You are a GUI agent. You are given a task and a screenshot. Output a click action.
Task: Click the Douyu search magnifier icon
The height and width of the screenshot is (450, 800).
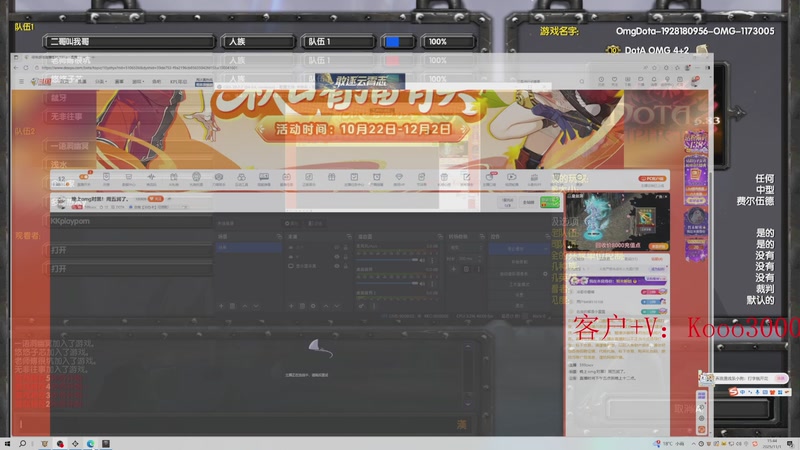click(582, 81)
